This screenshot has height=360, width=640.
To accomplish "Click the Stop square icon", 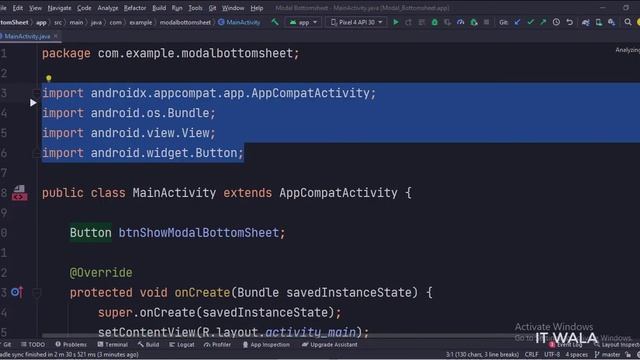I will click(x=487, y=22).
